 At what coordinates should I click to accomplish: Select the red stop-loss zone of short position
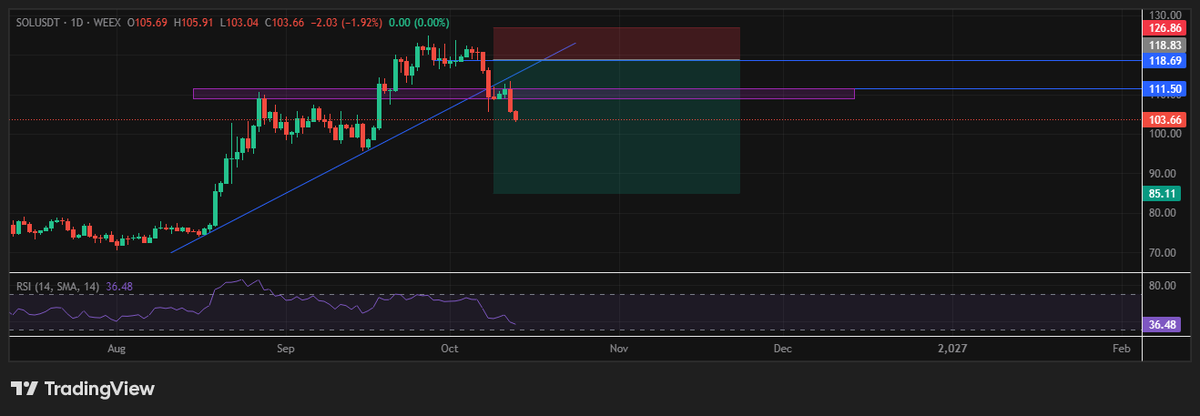point(616,43)
